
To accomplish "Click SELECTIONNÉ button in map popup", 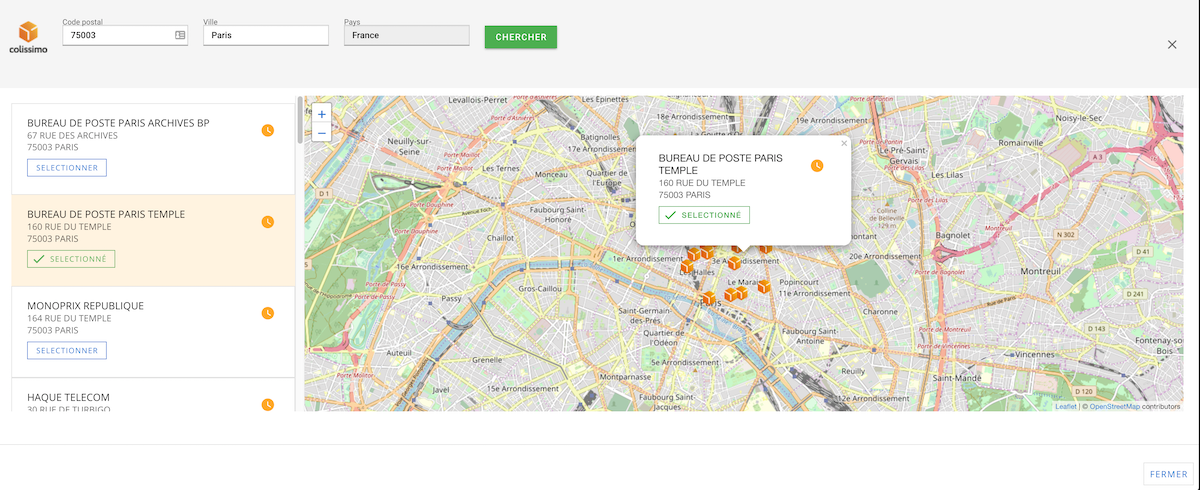I will [x=704, y=215].
